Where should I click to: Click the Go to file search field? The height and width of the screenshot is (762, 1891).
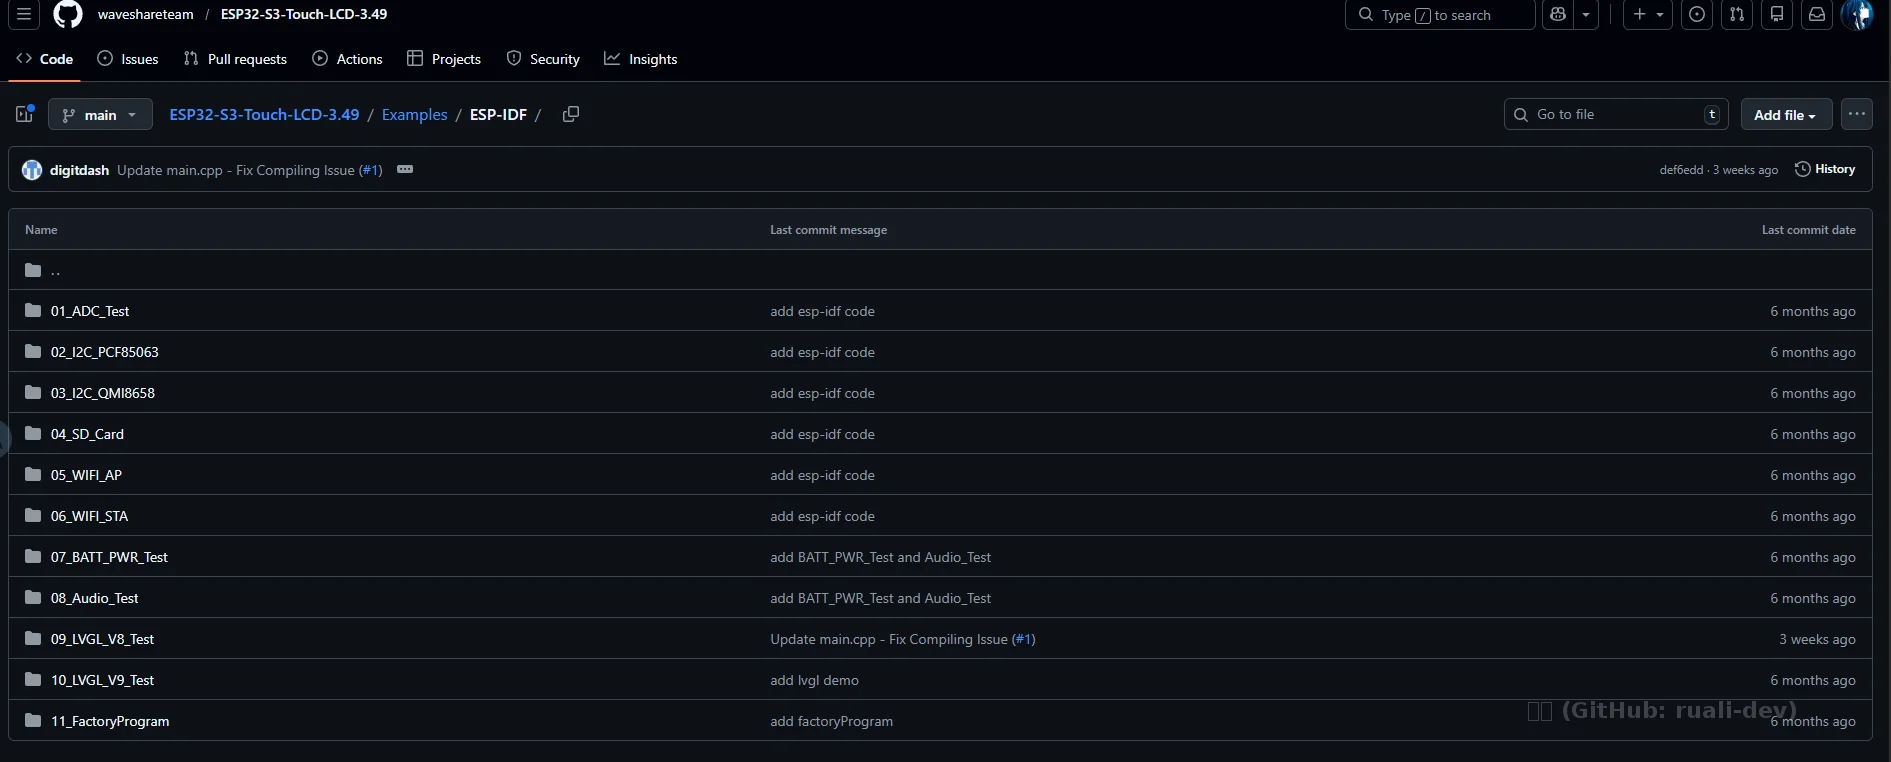pyautogui.click(x=1615, y=115)
